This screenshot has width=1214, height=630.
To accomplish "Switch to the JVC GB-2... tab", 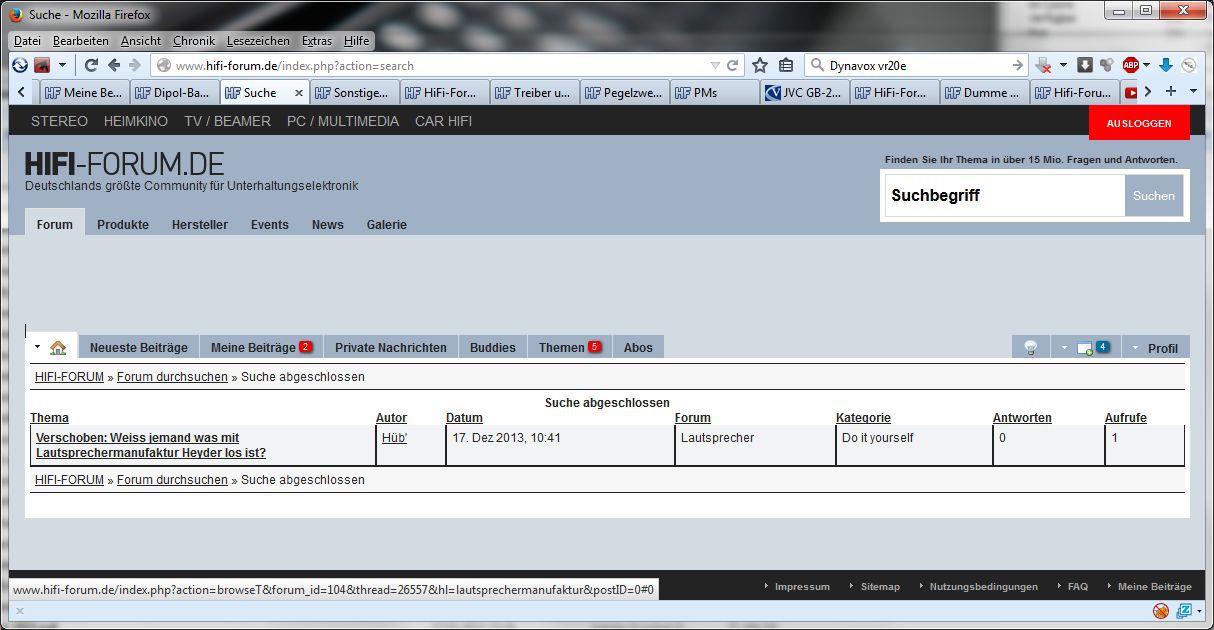I will pos(804,93).
